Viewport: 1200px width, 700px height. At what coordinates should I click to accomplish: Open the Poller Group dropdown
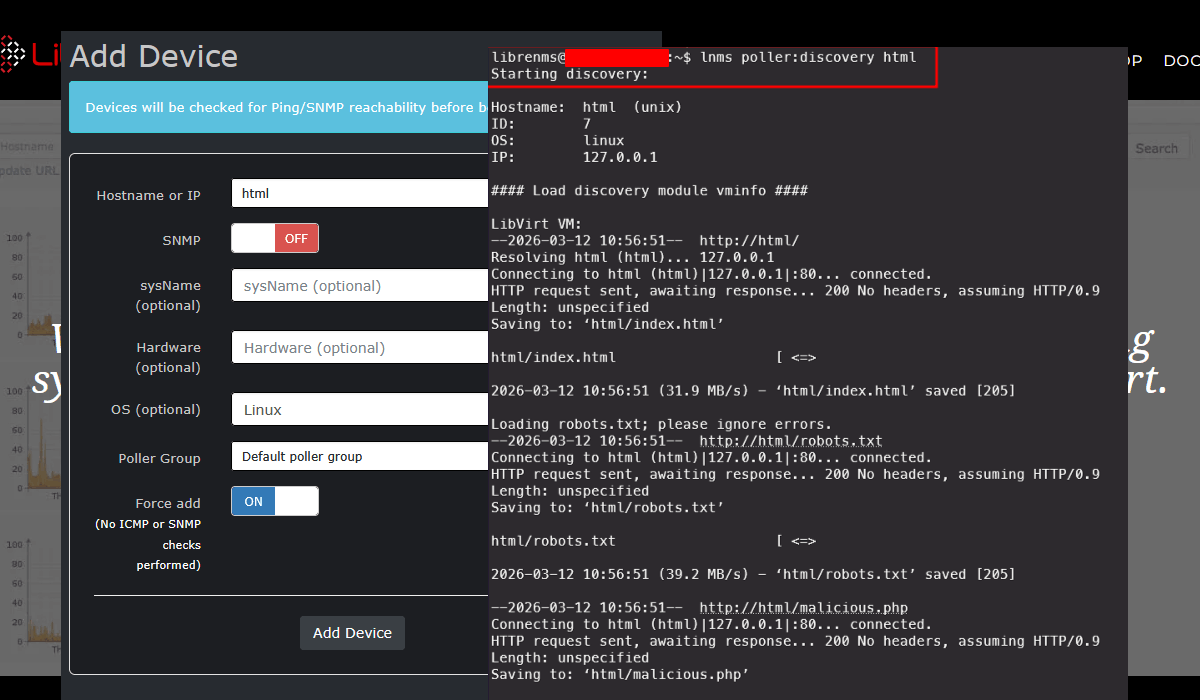tap(360, 456)
